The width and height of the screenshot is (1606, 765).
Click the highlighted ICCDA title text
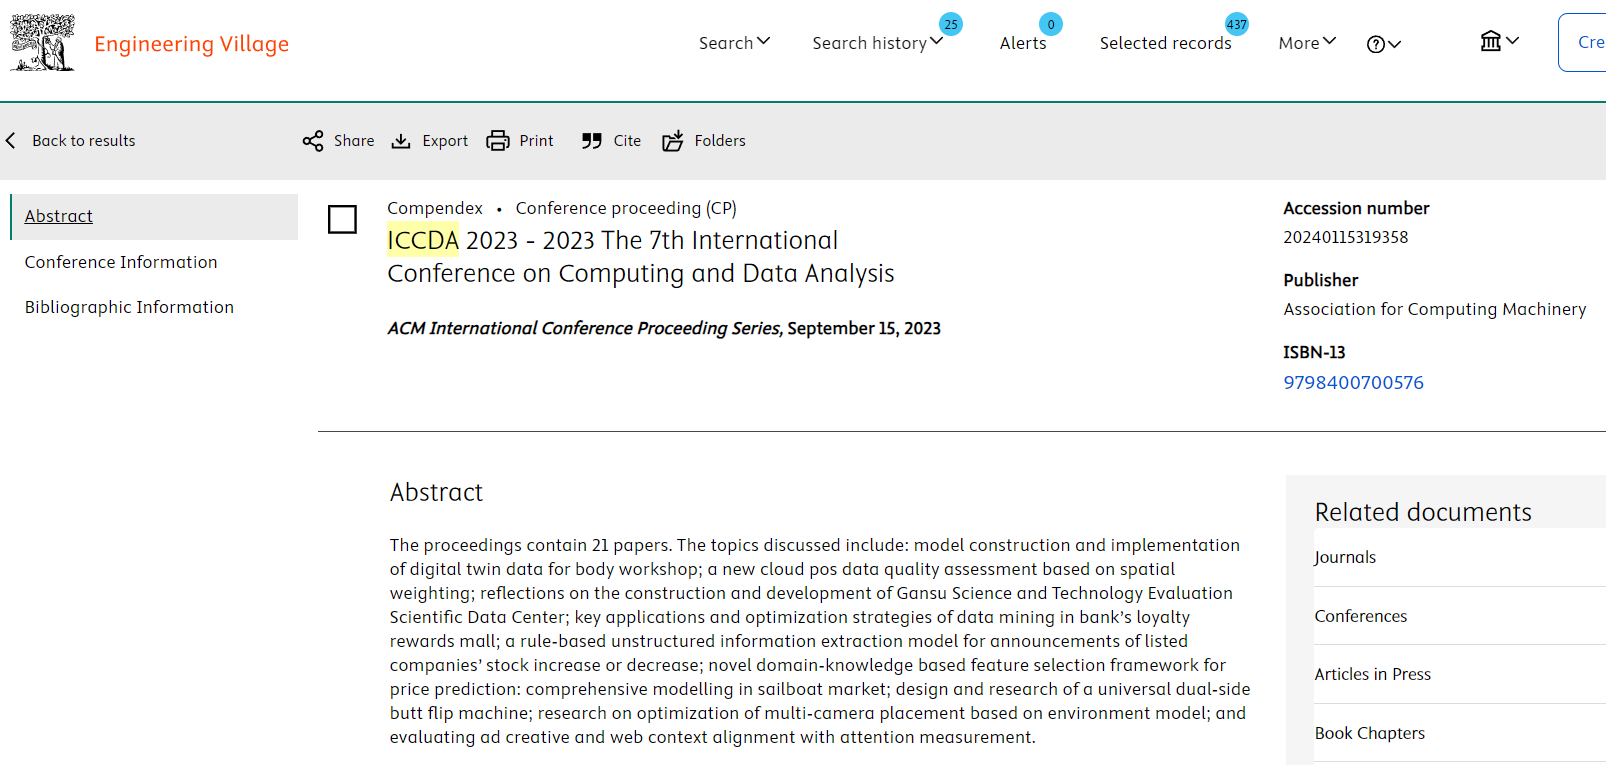(423, 240)
